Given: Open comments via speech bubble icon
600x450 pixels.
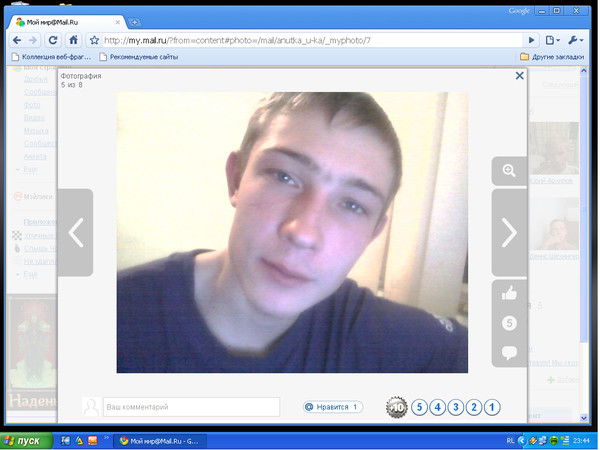Looking at the screenshot, I should pos(509,353).
